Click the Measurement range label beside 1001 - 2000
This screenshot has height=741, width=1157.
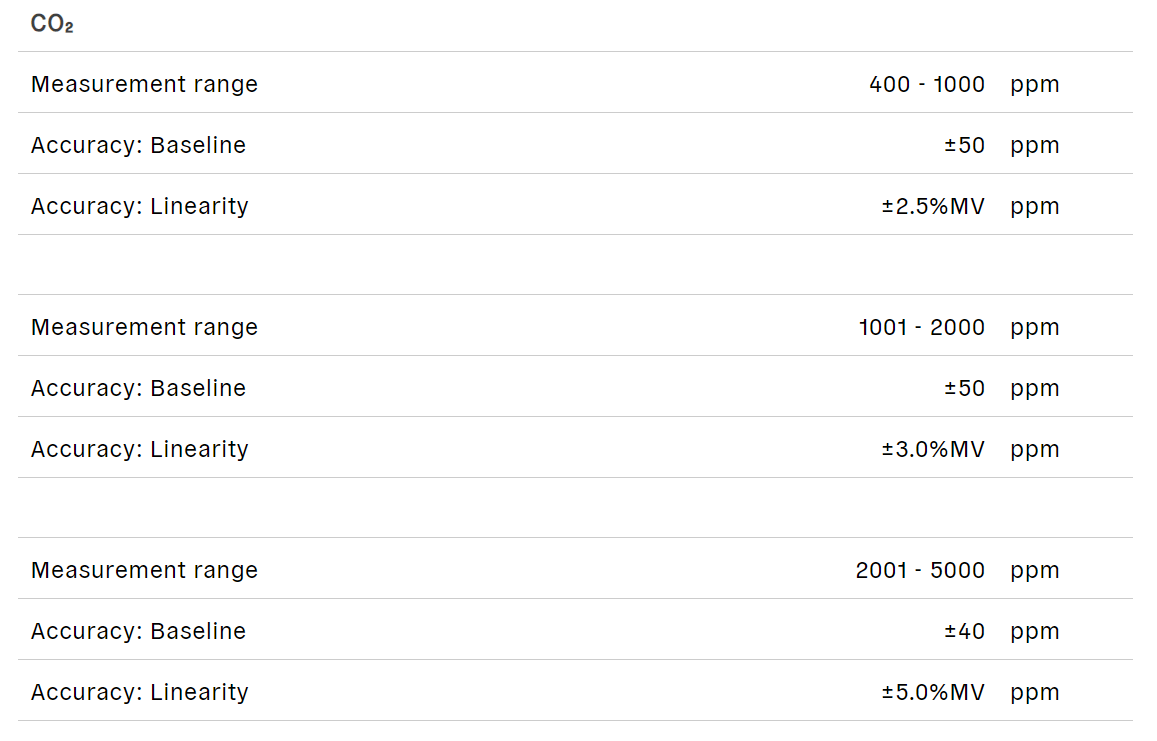[x=144, y=327]
